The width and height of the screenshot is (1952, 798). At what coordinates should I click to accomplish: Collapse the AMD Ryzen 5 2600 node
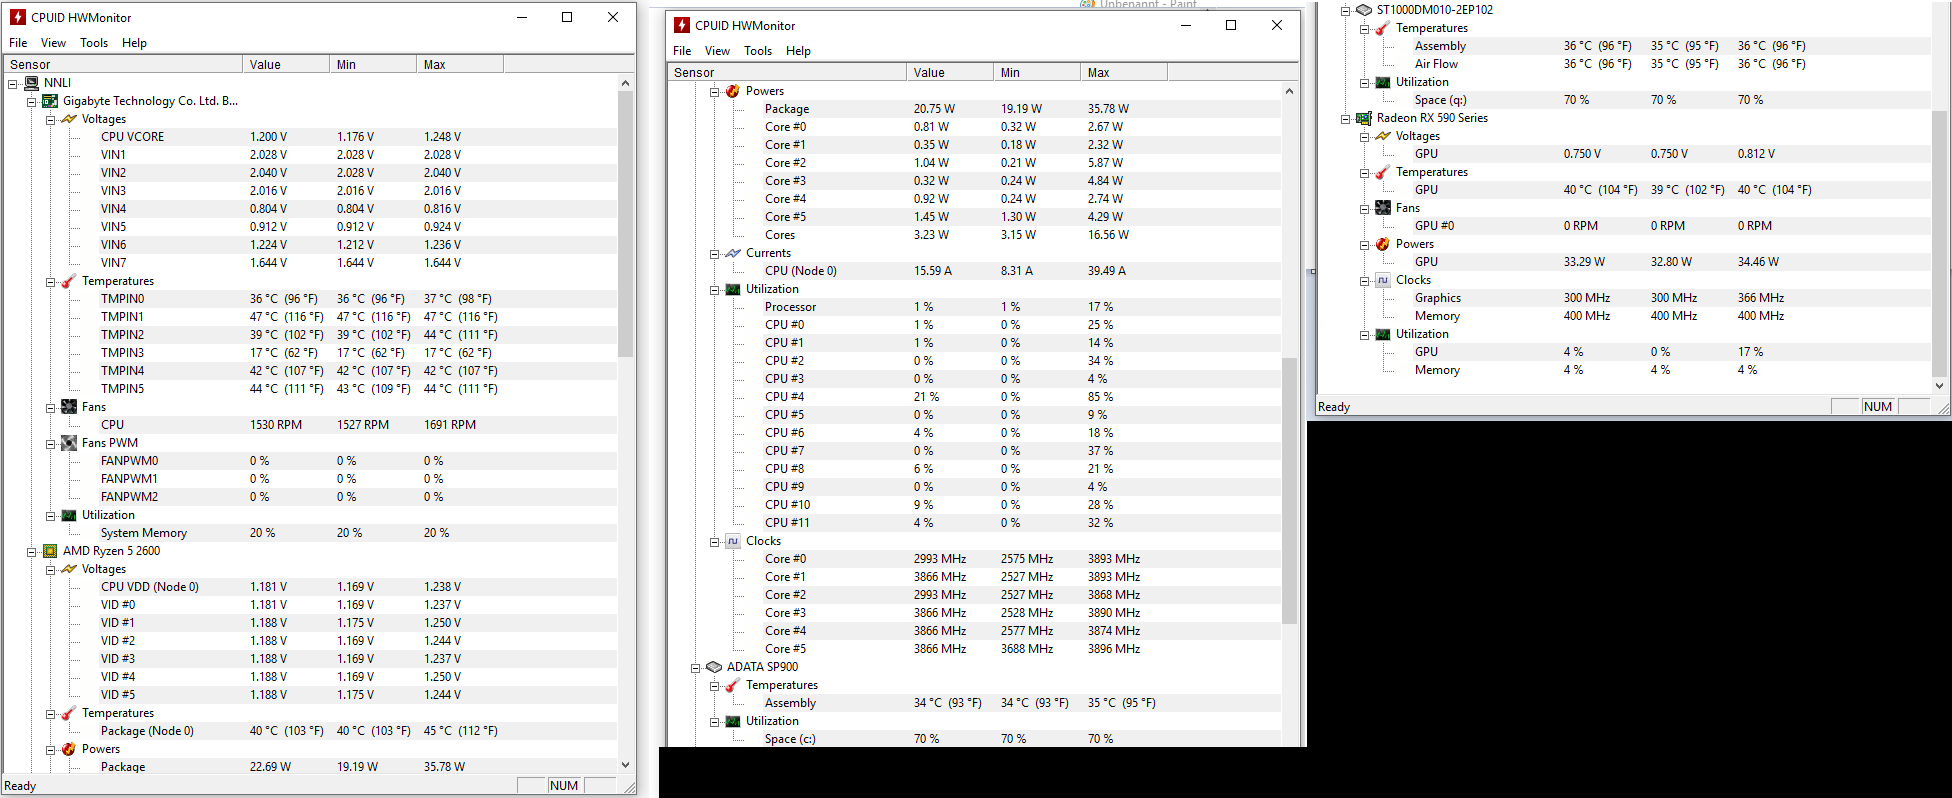(x=32, y=552)
